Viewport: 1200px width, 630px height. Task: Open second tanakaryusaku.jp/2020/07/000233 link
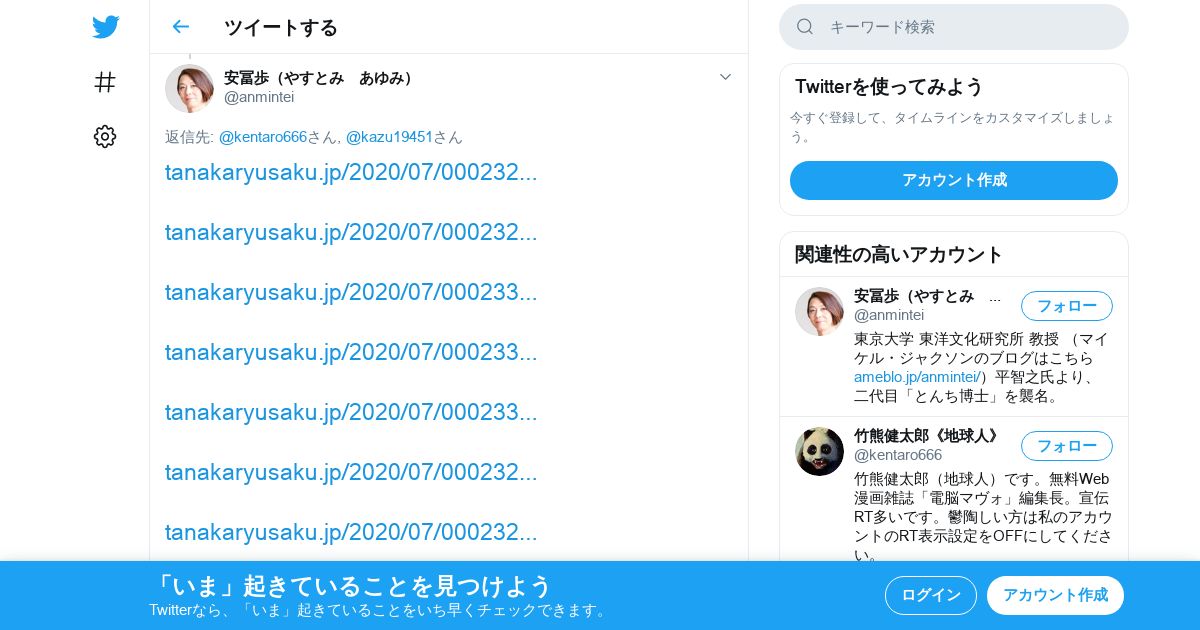pyautogui.click(x=351, y=352)
